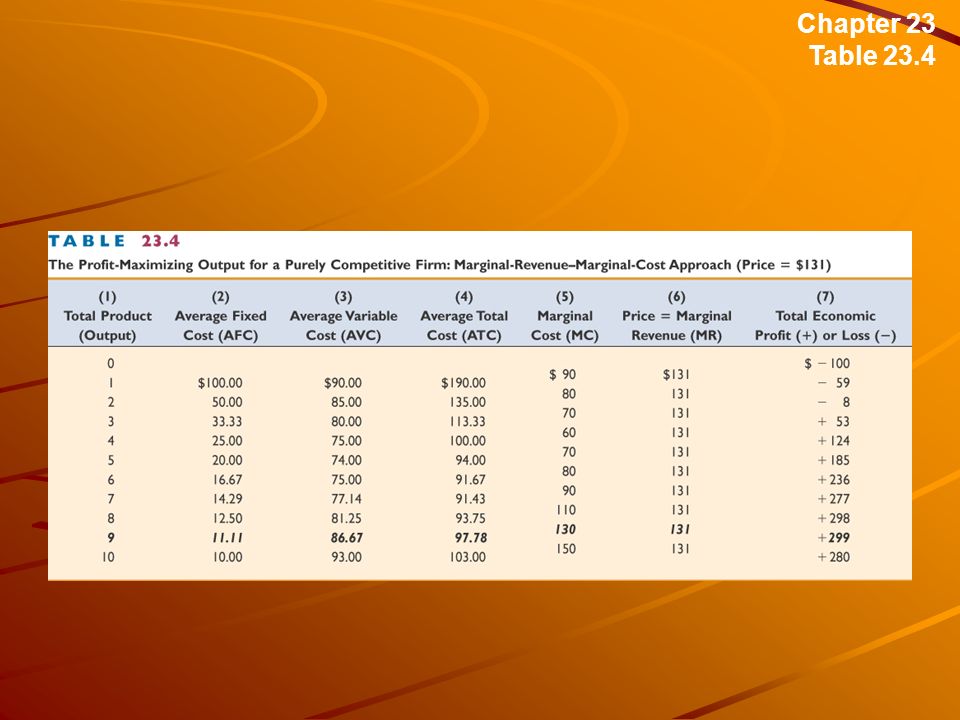
Task: Click ATC cell '93.75'
Action: 470,519
